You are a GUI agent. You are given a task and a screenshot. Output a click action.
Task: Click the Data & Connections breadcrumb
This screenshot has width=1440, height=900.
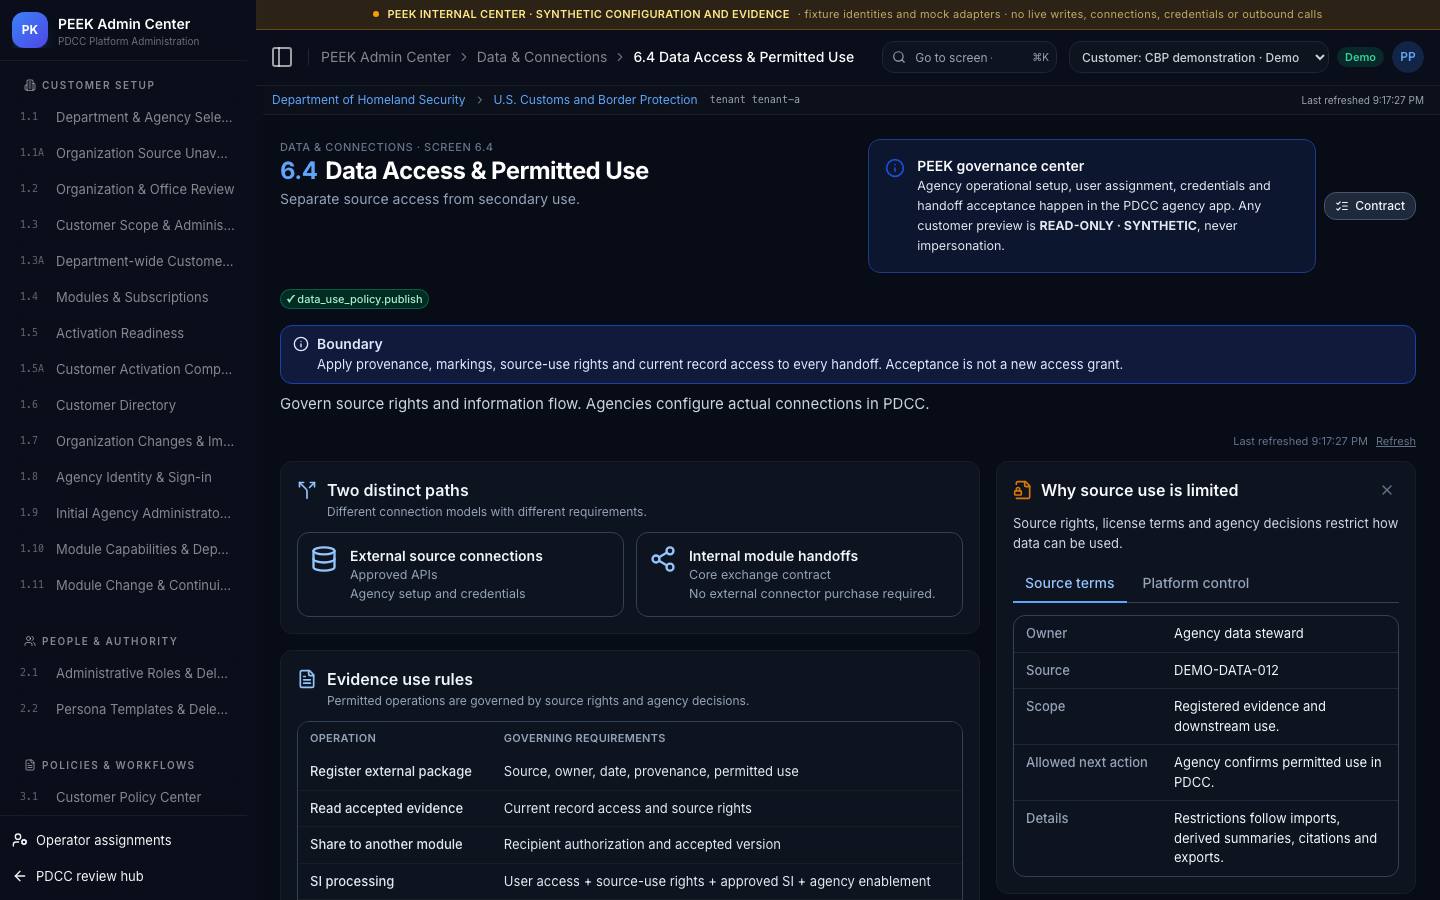tap(542, 57)
